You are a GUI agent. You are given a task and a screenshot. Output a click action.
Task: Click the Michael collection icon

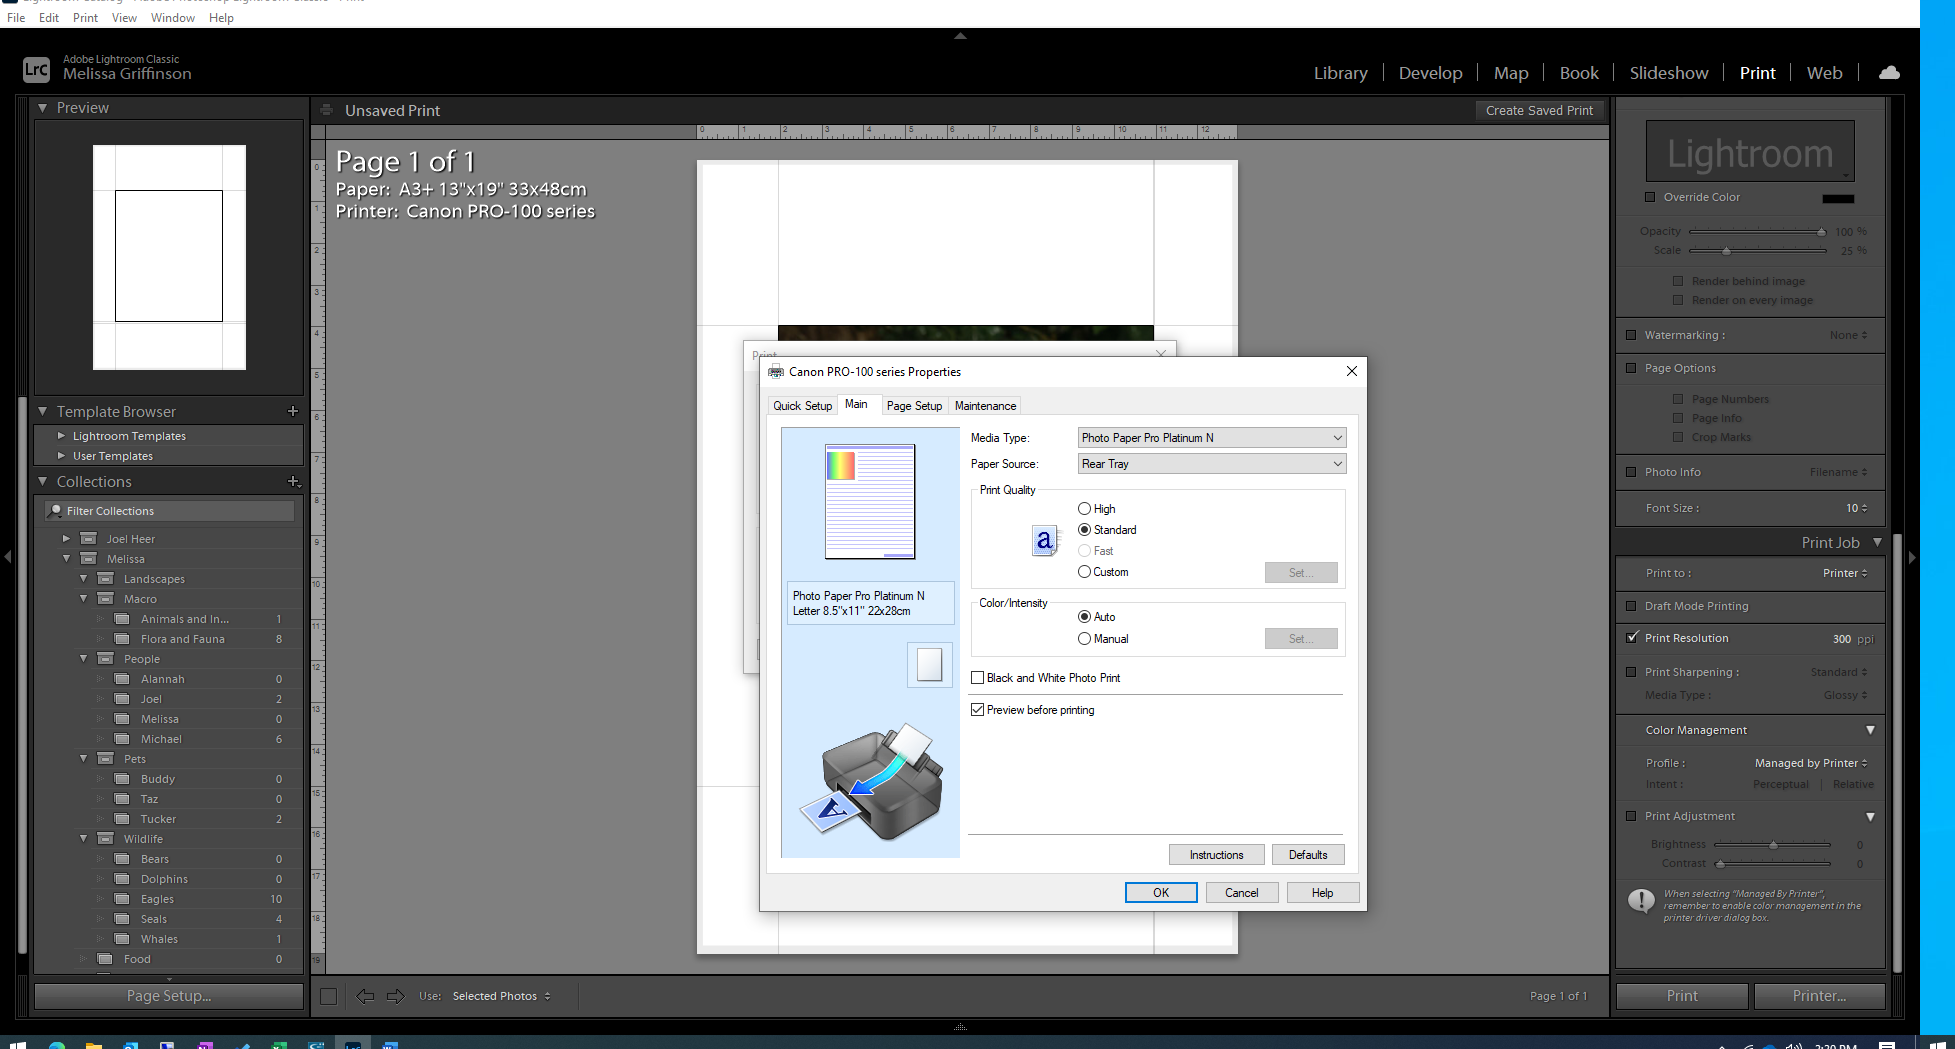coord(122,739)
